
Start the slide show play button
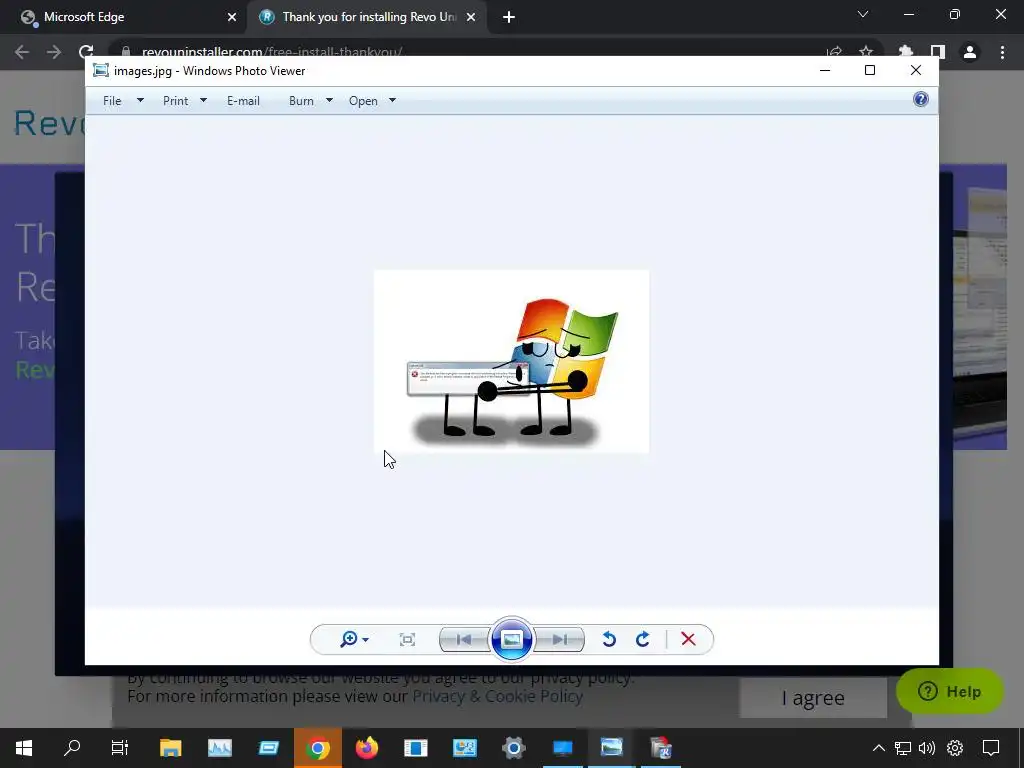(x=511, y=639)
